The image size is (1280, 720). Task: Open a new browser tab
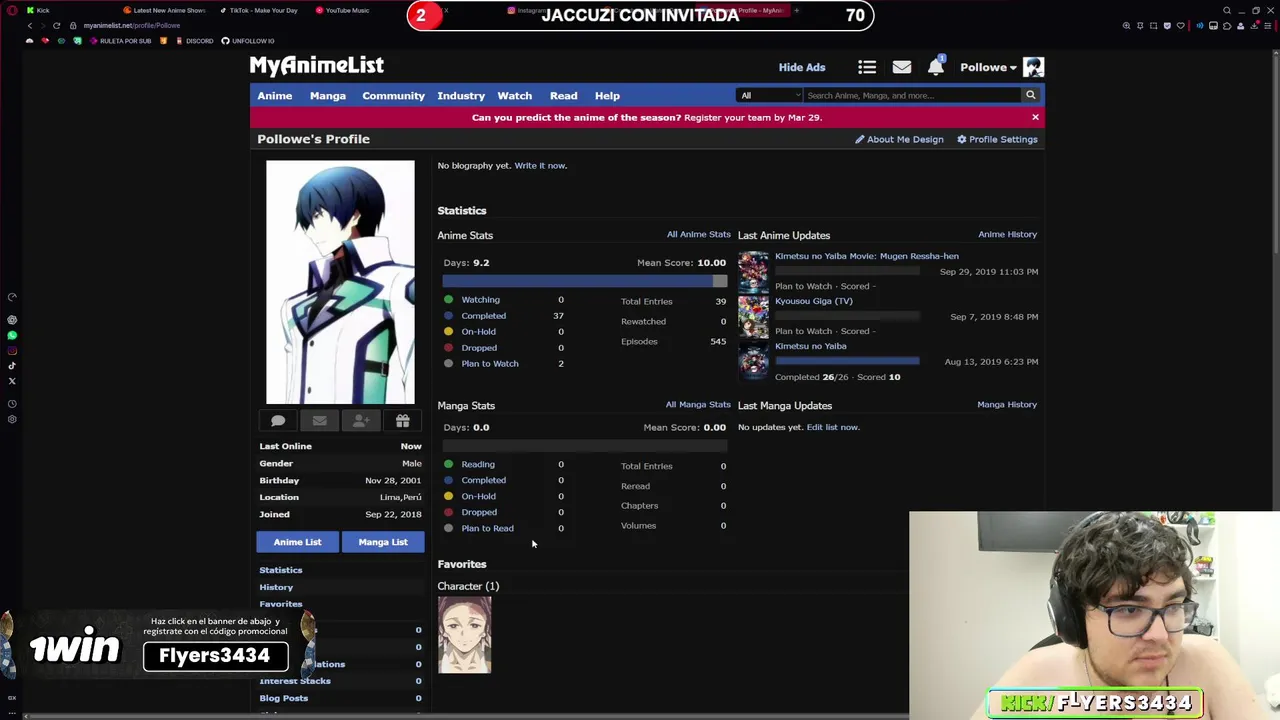pos(797,10)
